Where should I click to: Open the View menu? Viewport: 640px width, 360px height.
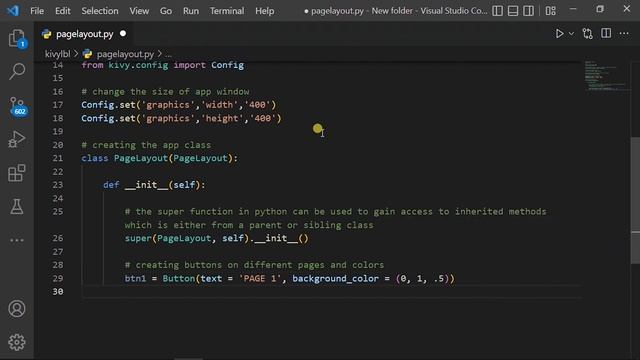point(139,11)
